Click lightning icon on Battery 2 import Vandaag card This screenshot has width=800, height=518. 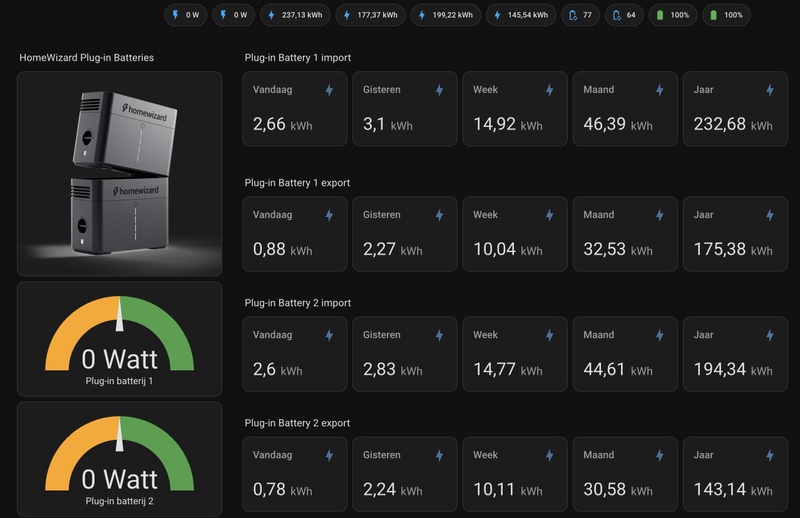tap(330, 335)
